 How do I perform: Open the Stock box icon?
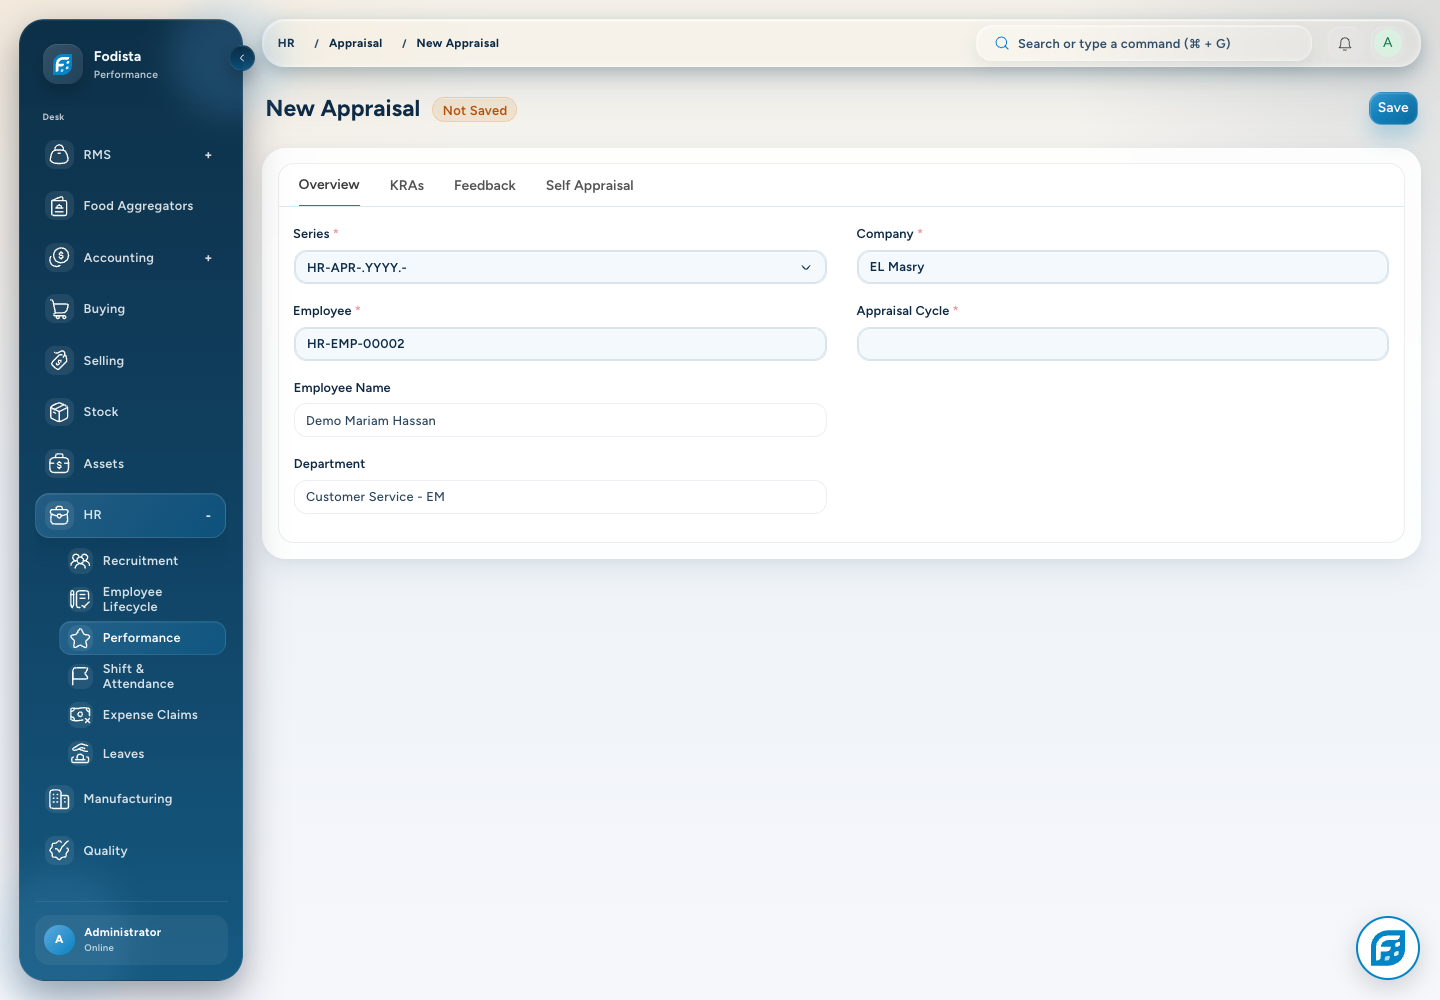(x=60, y=412)
